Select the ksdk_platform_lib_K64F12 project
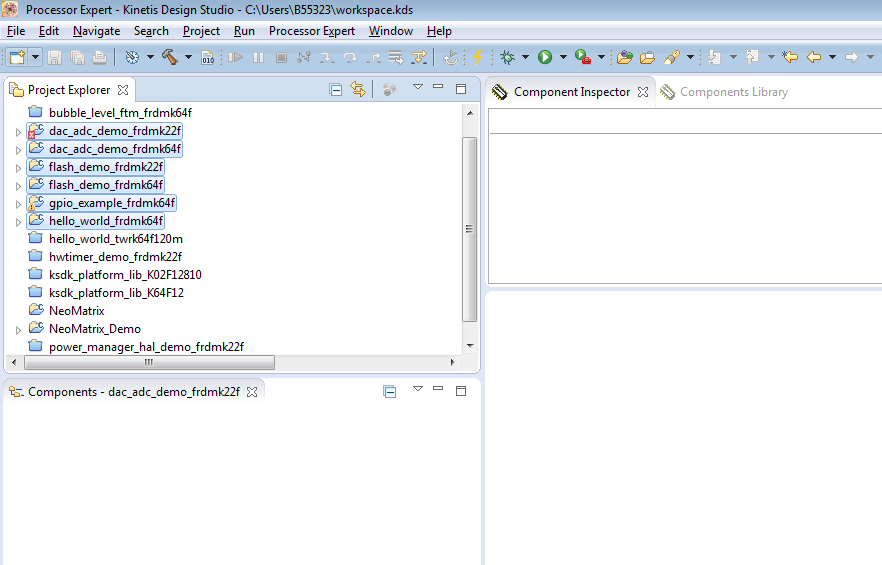The height and width of the screenshot is (565, 882). (x=116, y=293)
